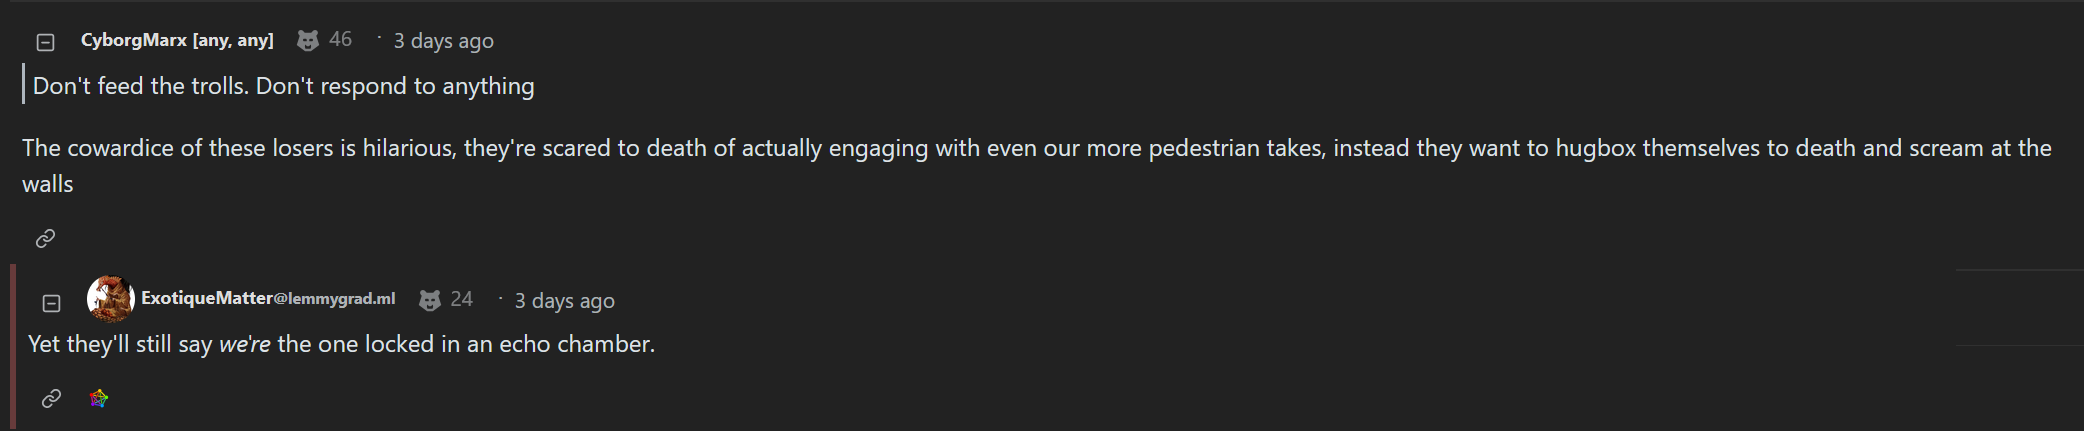Screen dimensions: 2084x431
Task: Collapse the ExotiqueMatter reply
Action: [x=51, y=303]
